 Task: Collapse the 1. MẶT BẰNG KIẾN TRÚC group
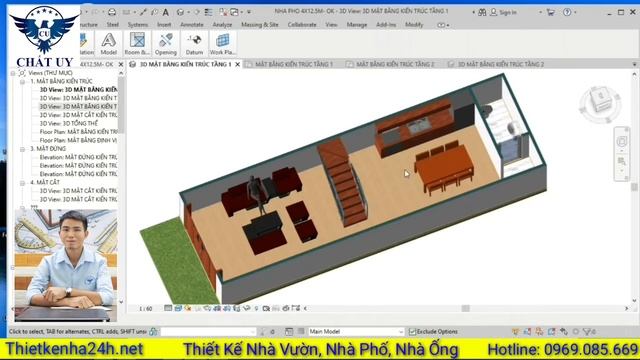pos(22,81)
